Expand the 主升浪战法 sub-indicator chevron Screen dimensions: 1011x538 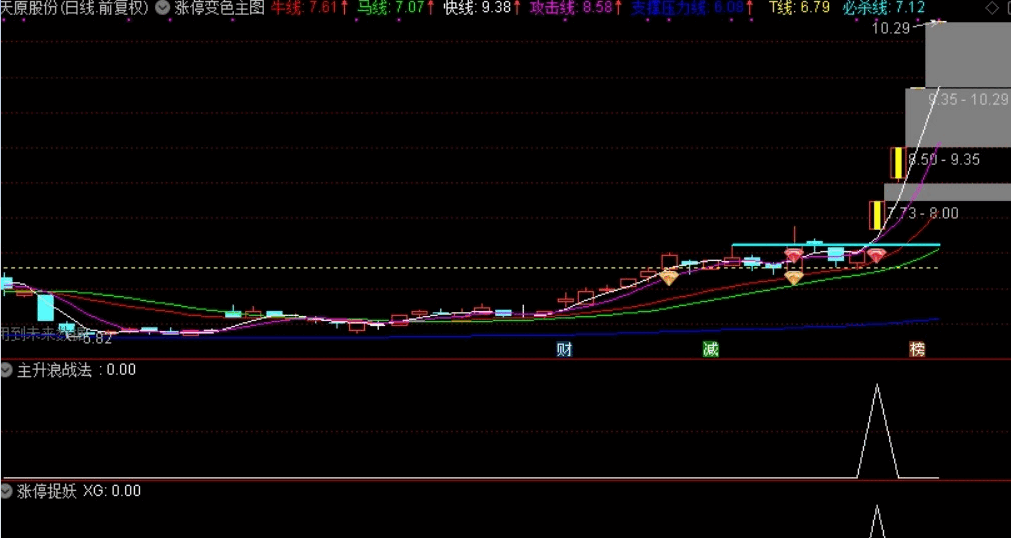pyautogui.click(x=7, y=370)
